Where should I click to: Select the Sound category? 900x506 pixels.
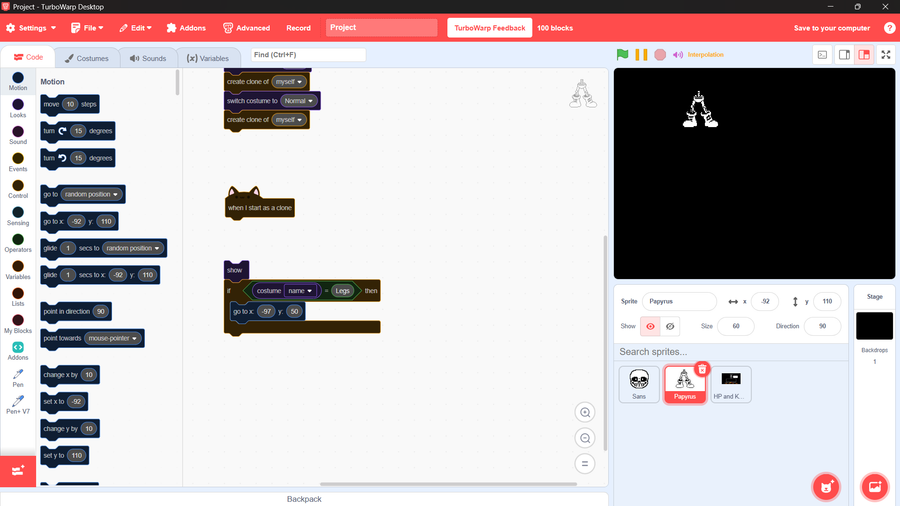(x=18, y=135)
